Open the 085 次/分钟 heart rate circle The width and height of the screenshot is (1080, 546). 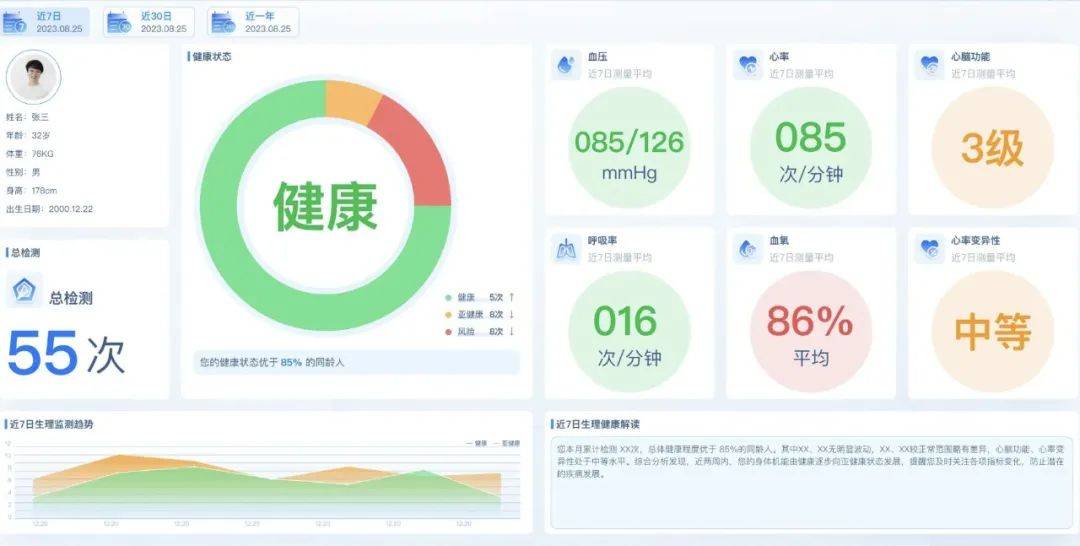pos(811,147)
